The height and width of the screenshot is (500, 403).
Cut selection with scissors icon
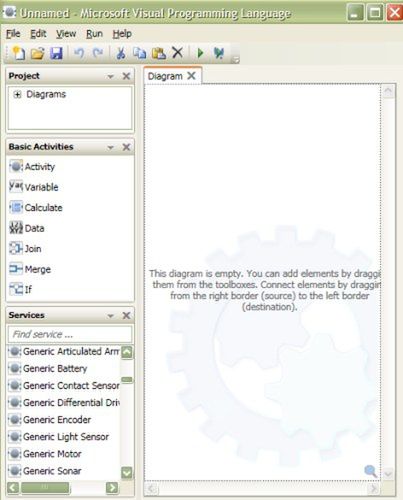[121, 53]
